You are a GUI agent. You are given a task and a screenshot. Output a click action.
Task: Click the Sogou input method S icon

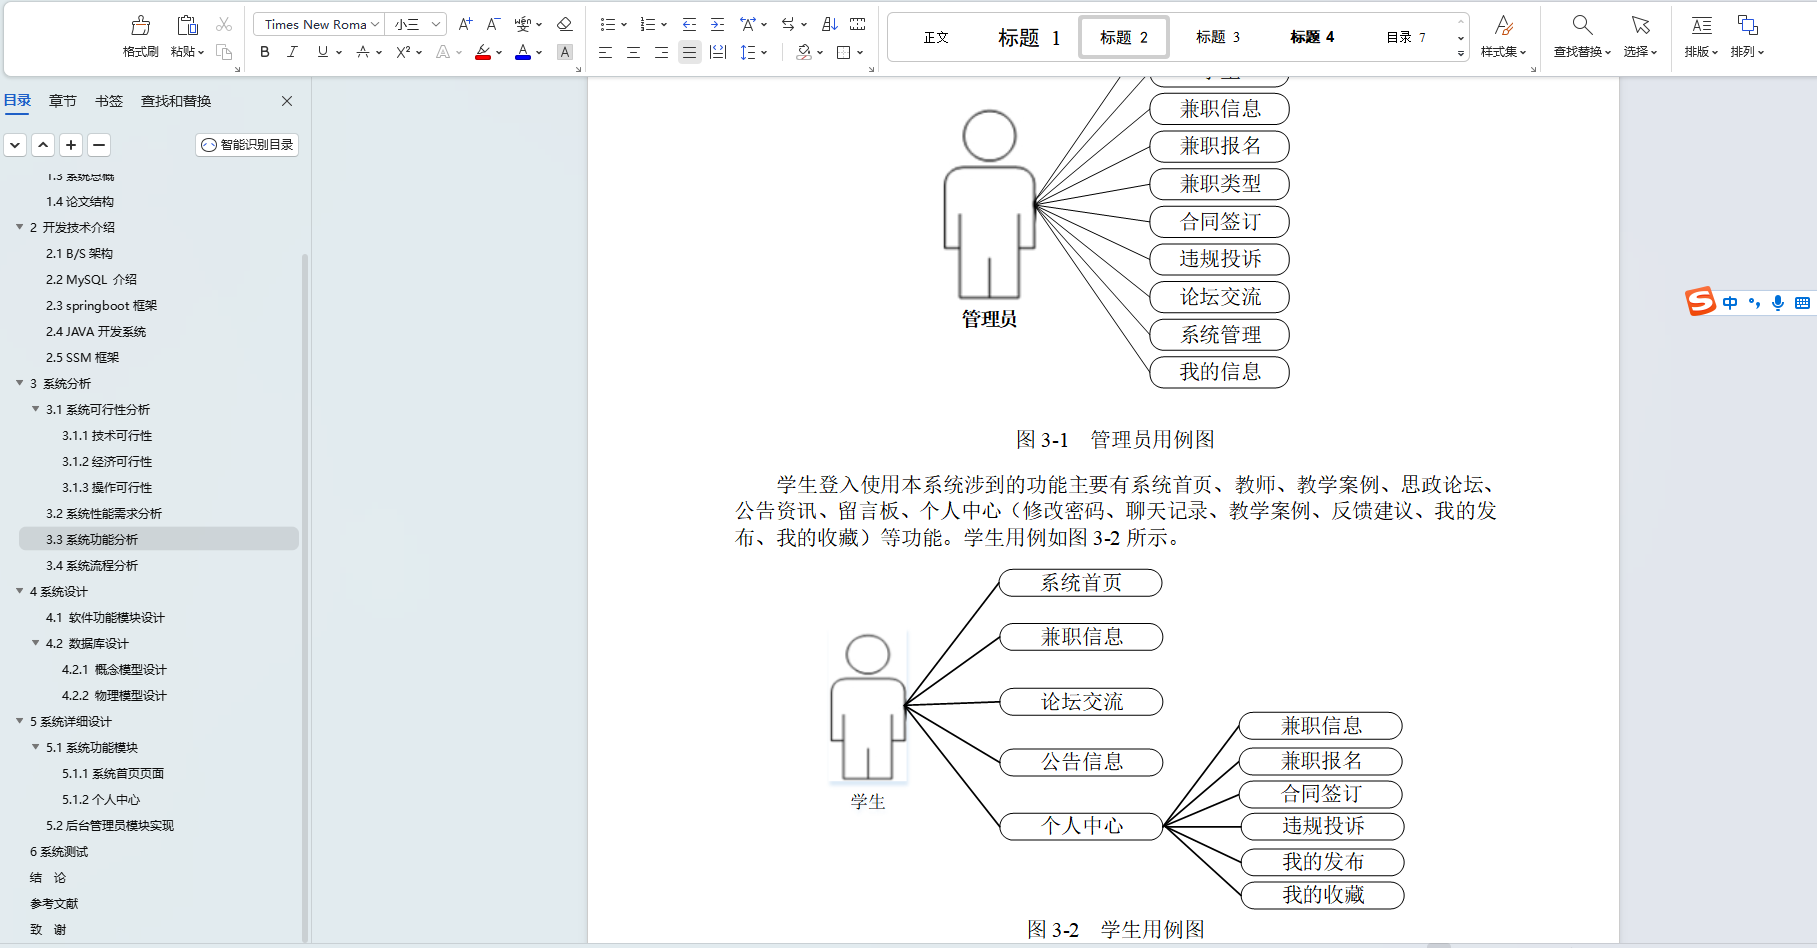(x=1700, y=302)
